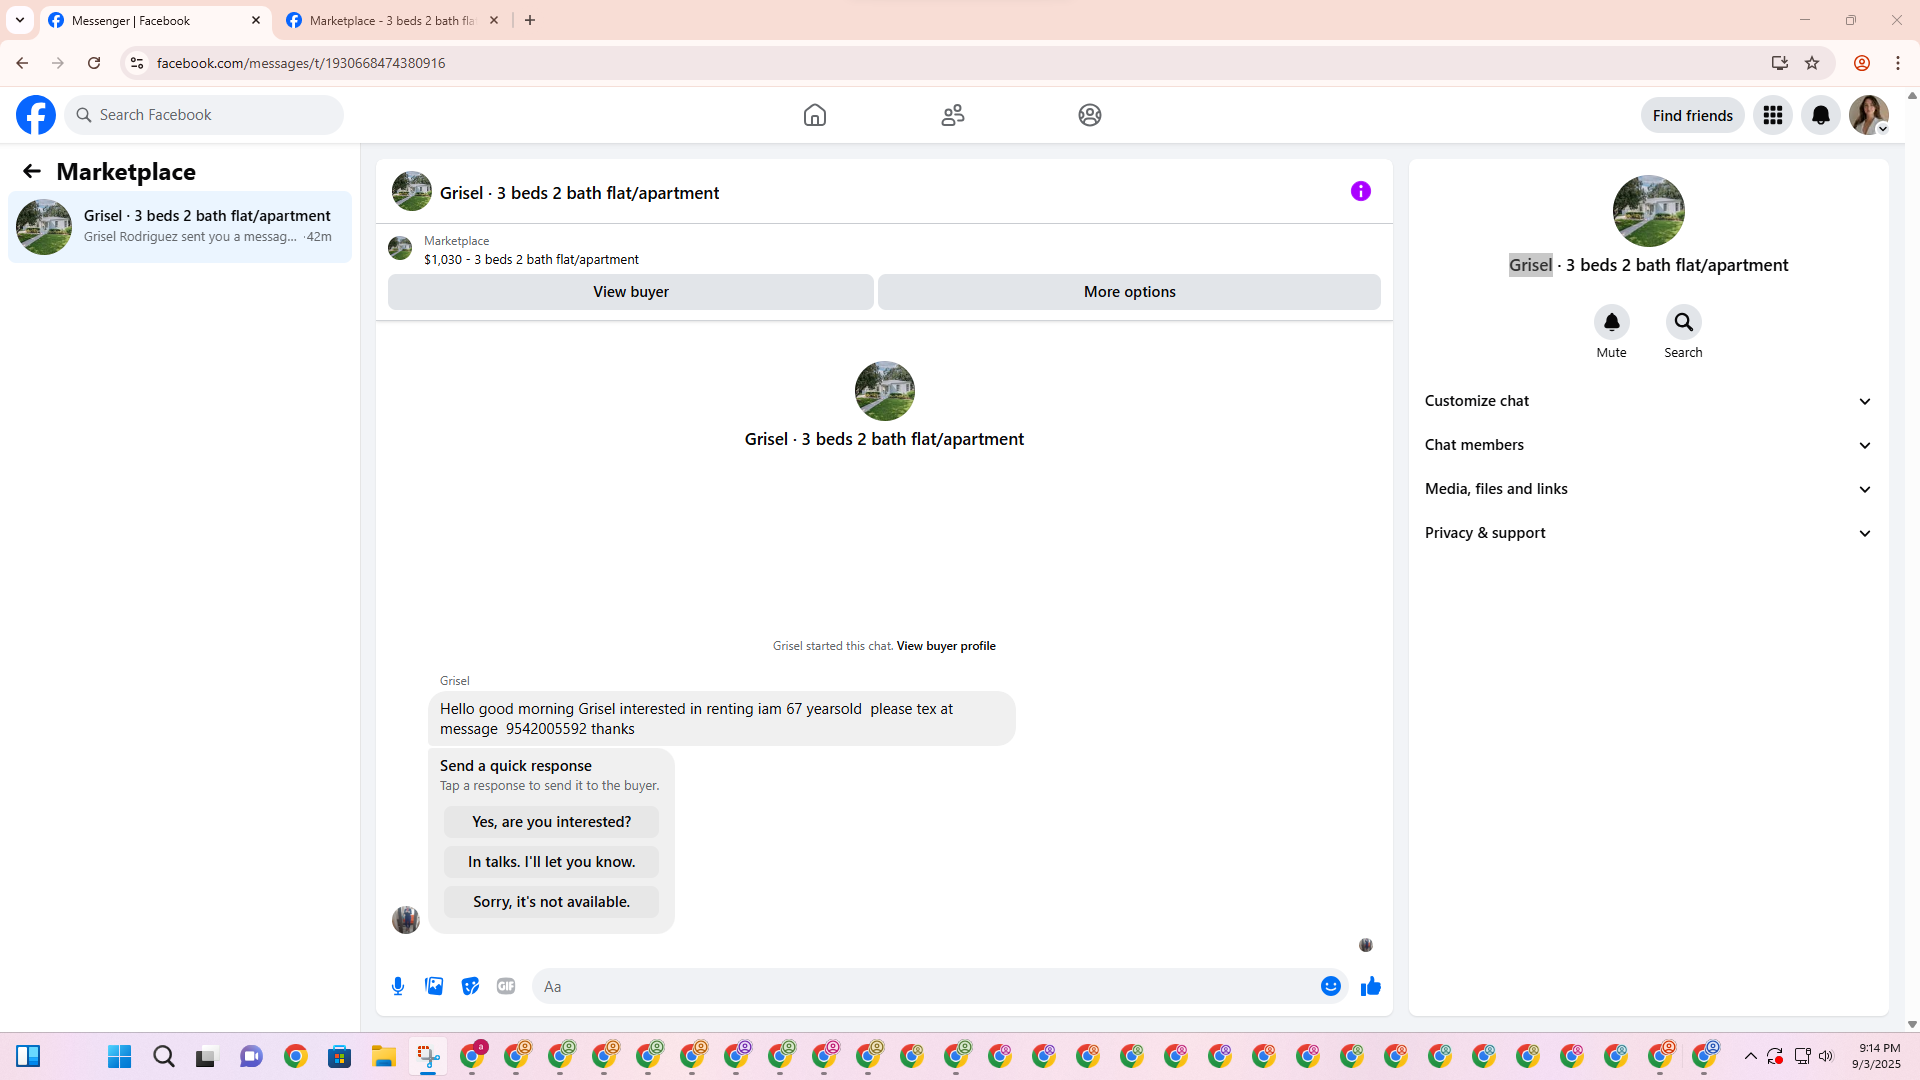
Task: Send quick response "In talks. I'll let you know."
Action: pyautogui.click(x=552, y=862)
